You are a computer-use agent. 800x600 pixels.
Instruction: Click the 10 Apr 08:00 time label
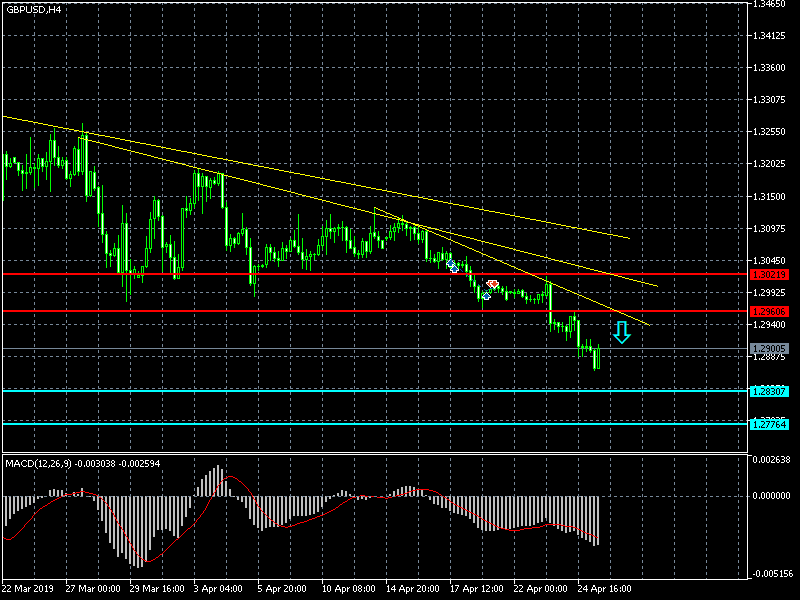click(348, 589)
